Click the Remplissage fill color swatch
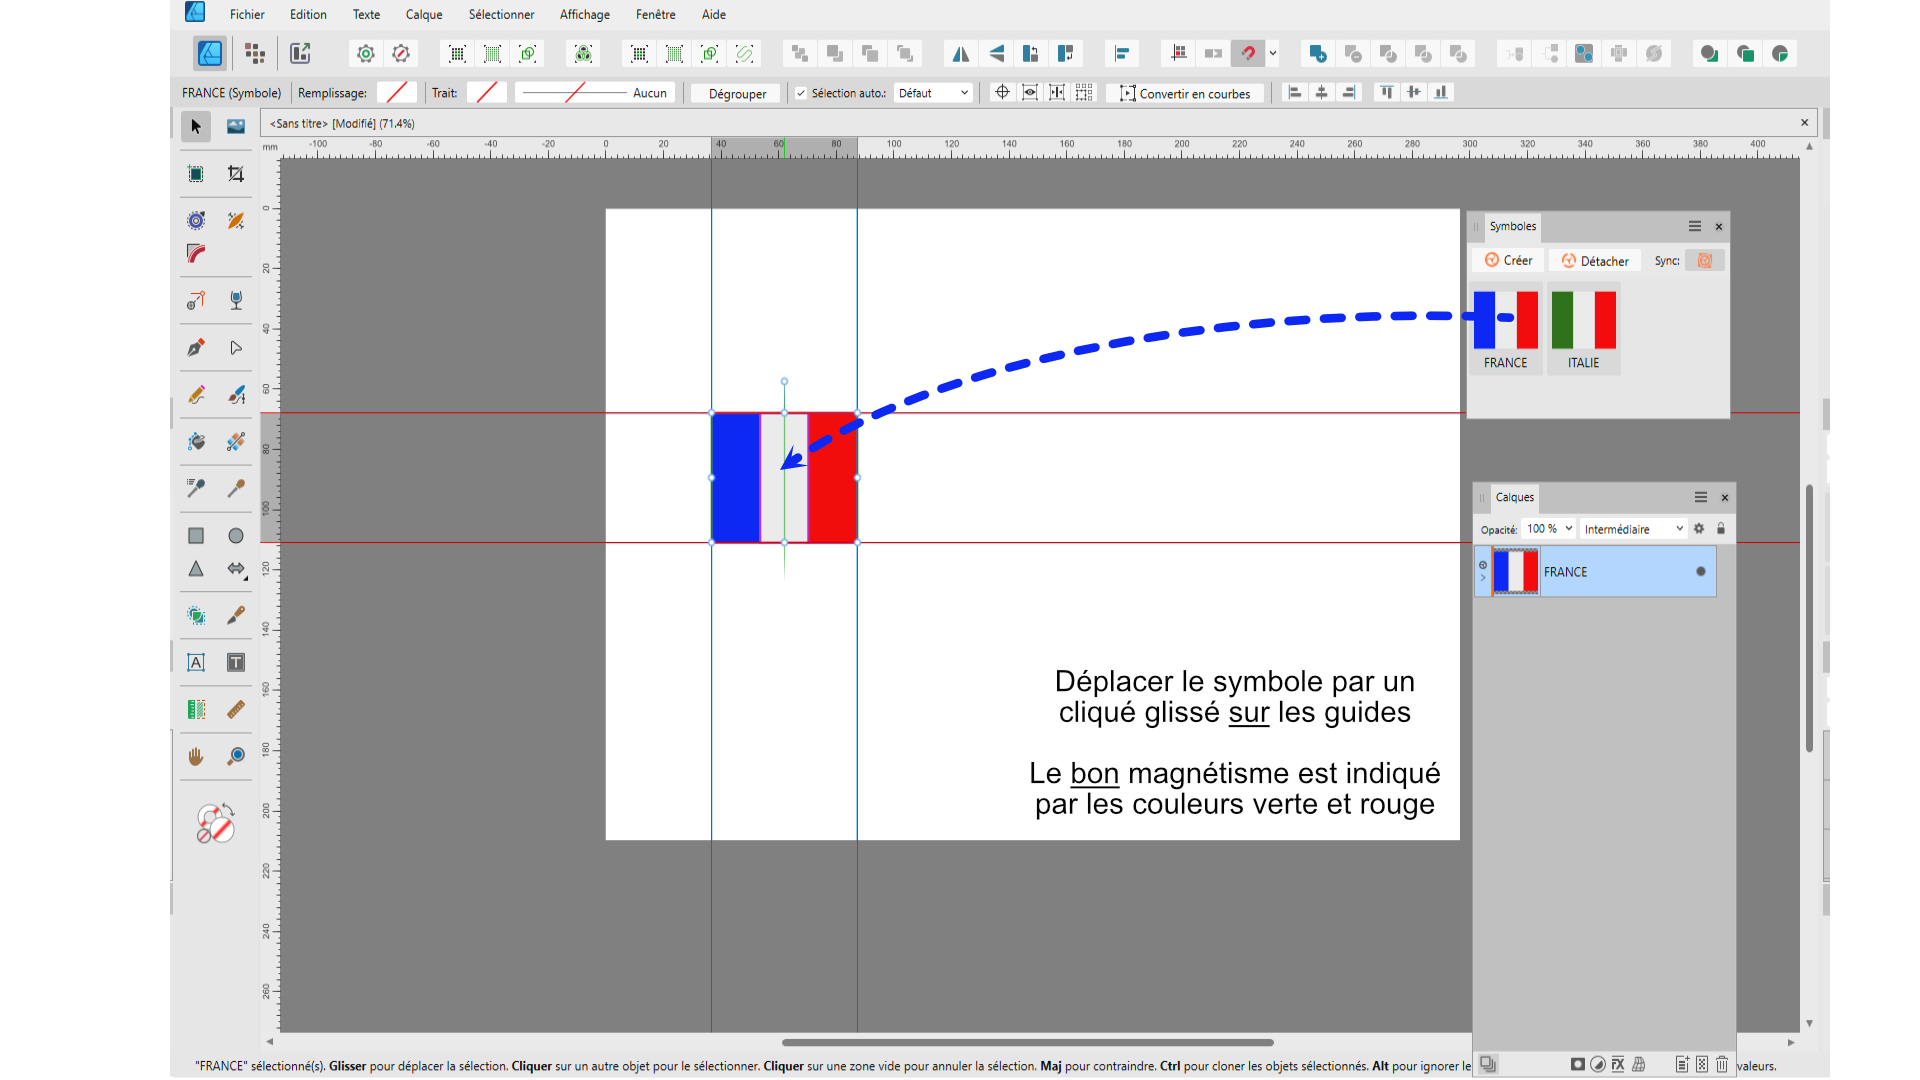Image resolution: width=1920 pixels, height=1080 pixels. (x=397, y=93)
